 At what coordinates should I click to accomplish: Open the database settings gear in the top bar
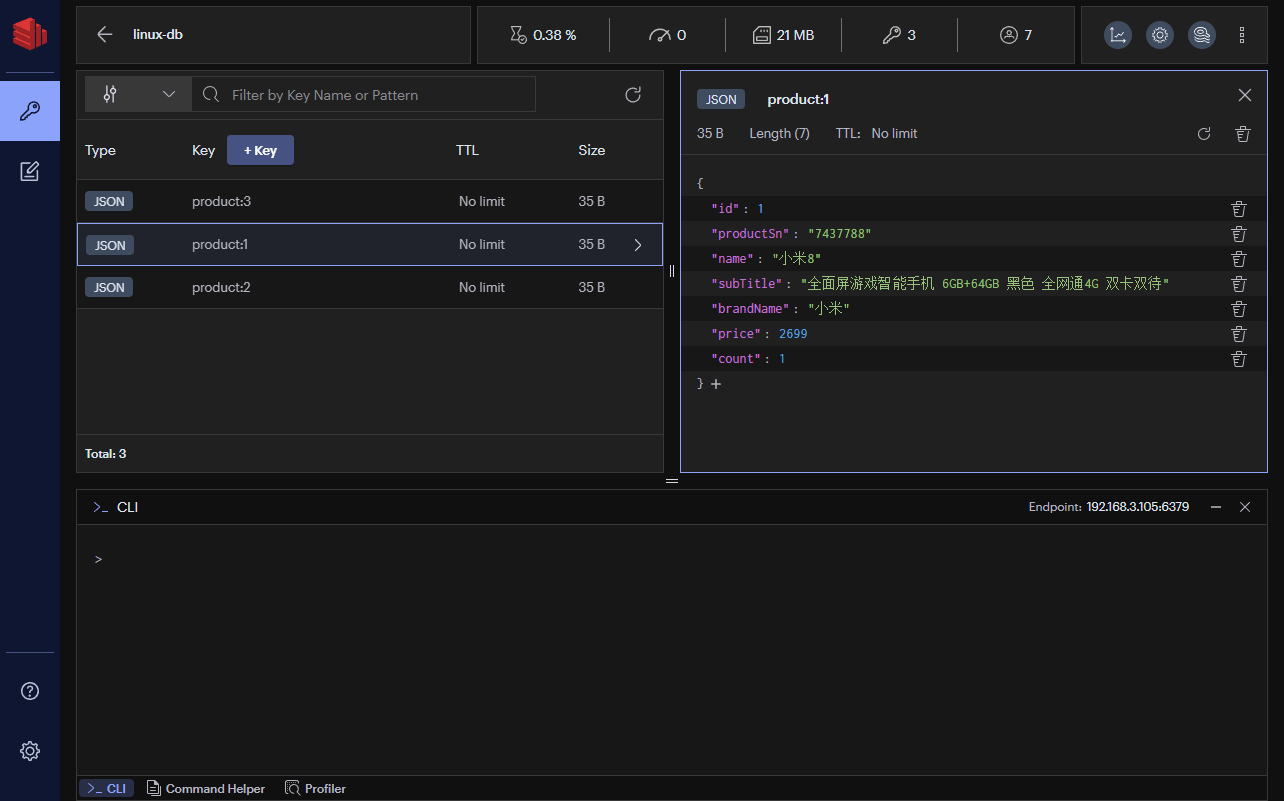coord(1160,35)
